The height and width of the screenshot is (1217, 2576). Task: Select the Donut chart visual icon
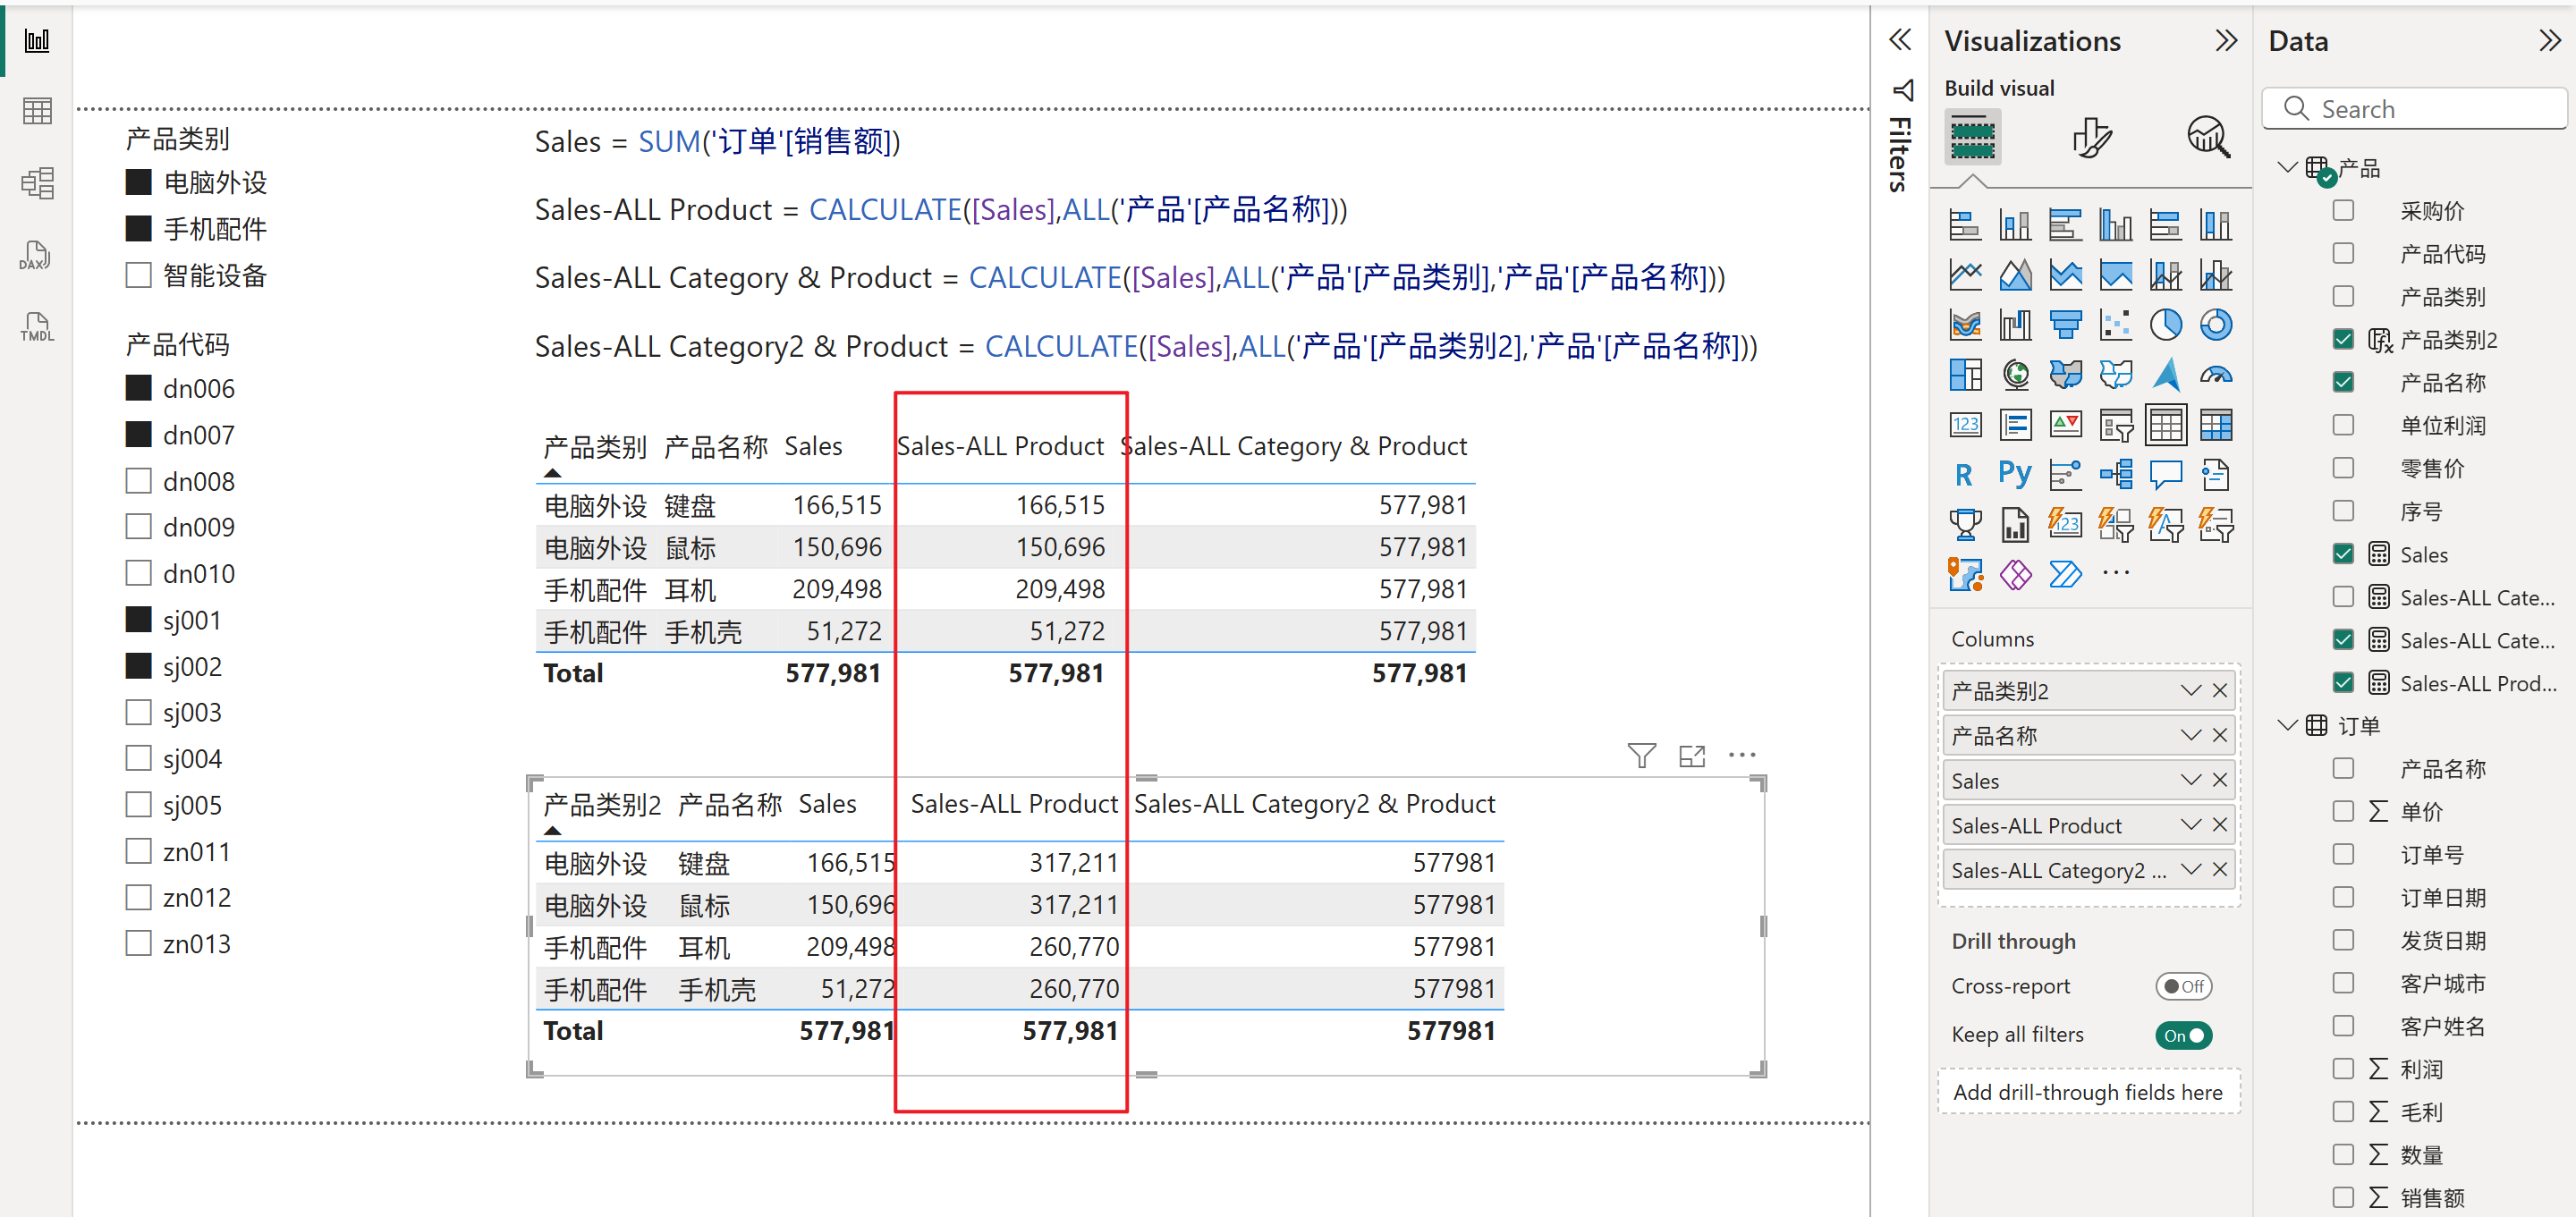2215,325
